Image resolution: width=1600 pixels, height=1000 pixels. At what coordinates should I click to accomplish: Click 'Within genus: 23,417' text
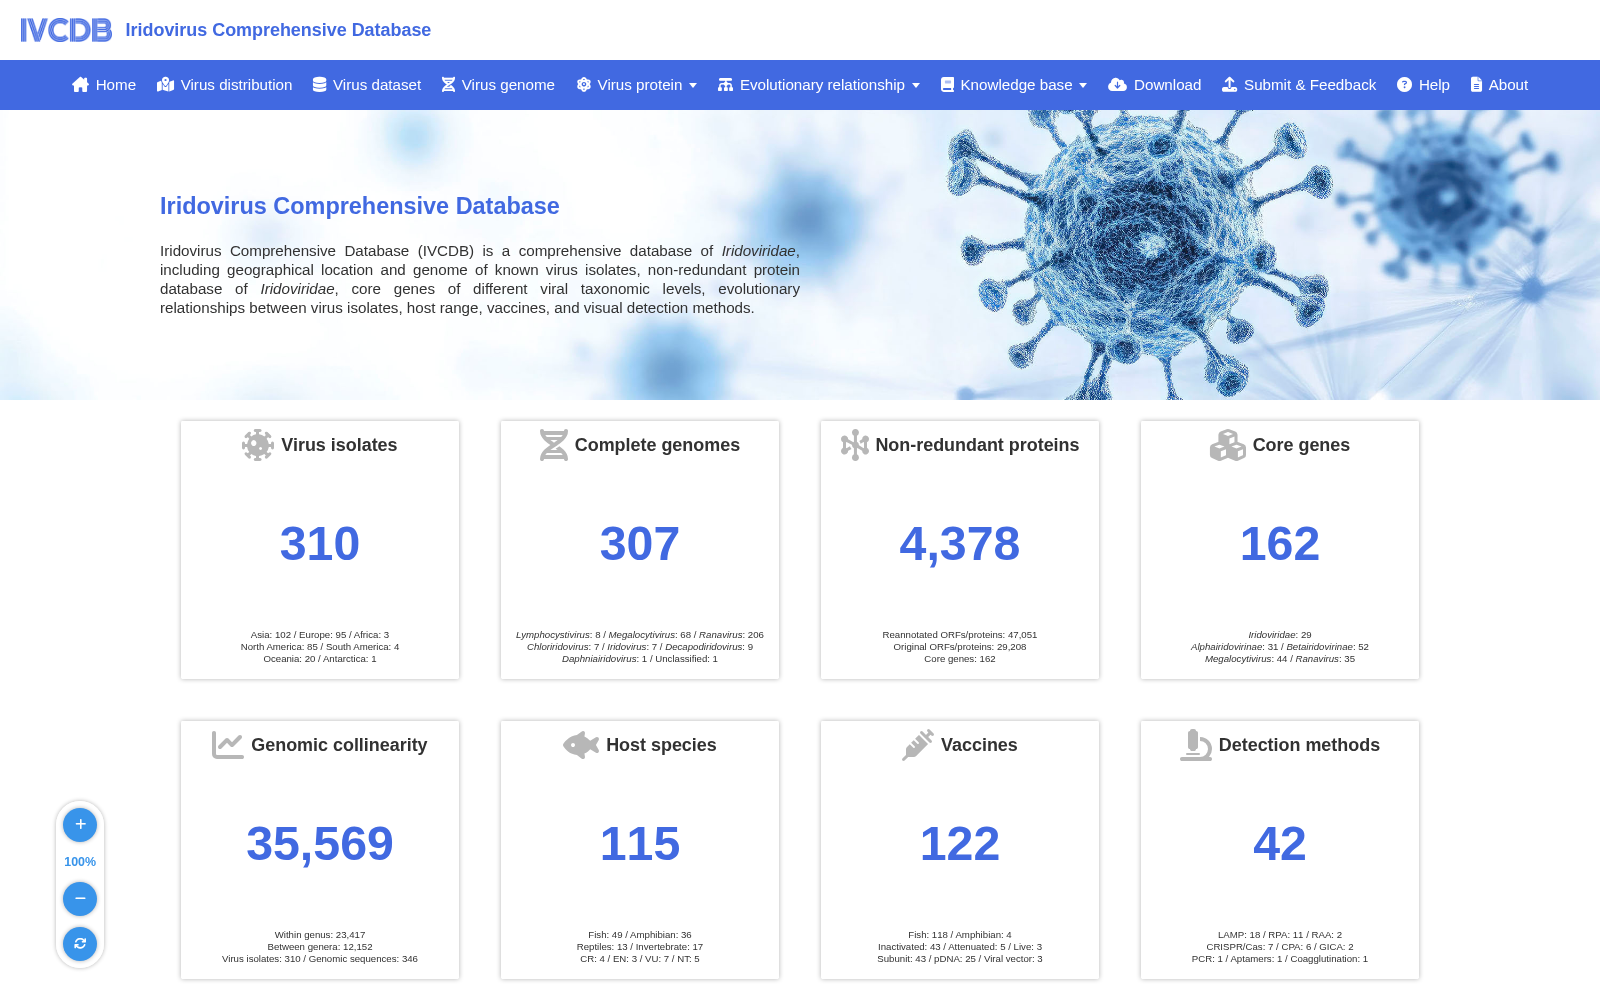tap(320, 935)
